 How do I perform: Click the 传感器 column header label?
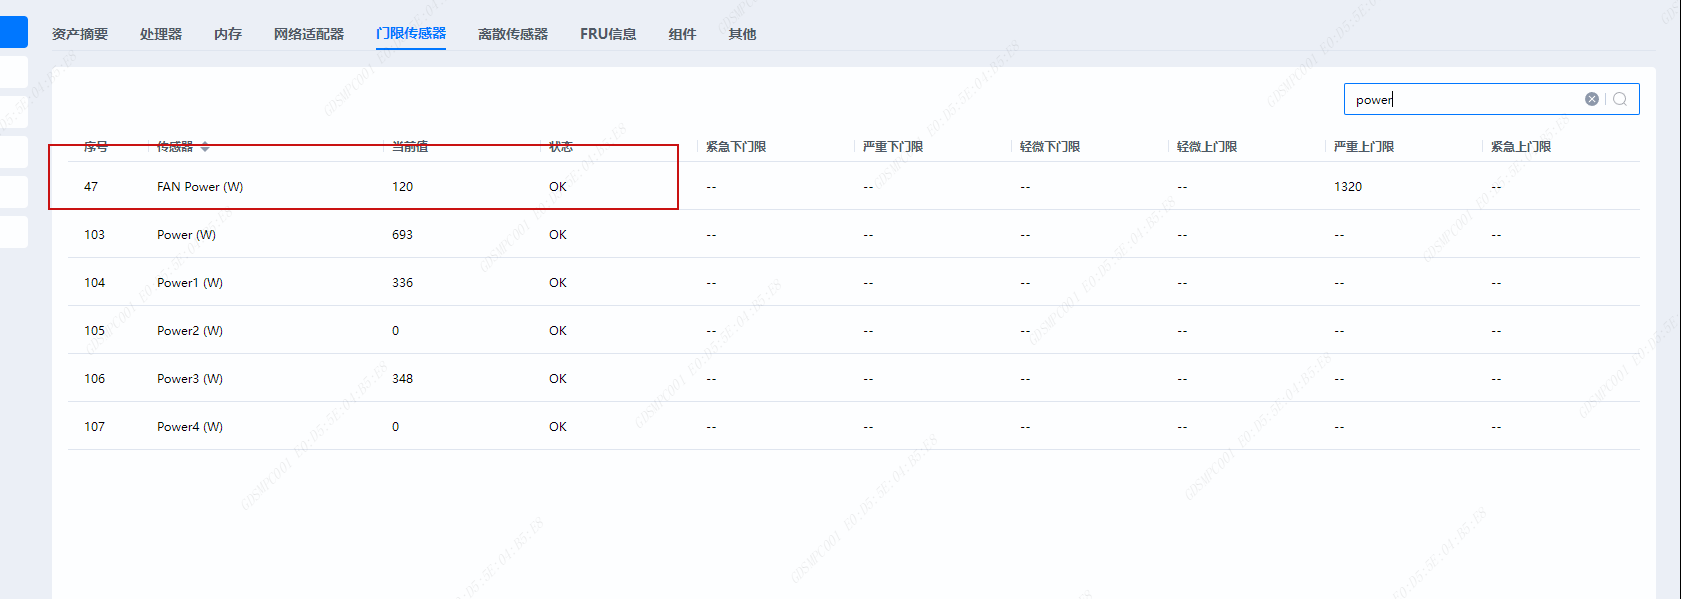pos(175,147)
